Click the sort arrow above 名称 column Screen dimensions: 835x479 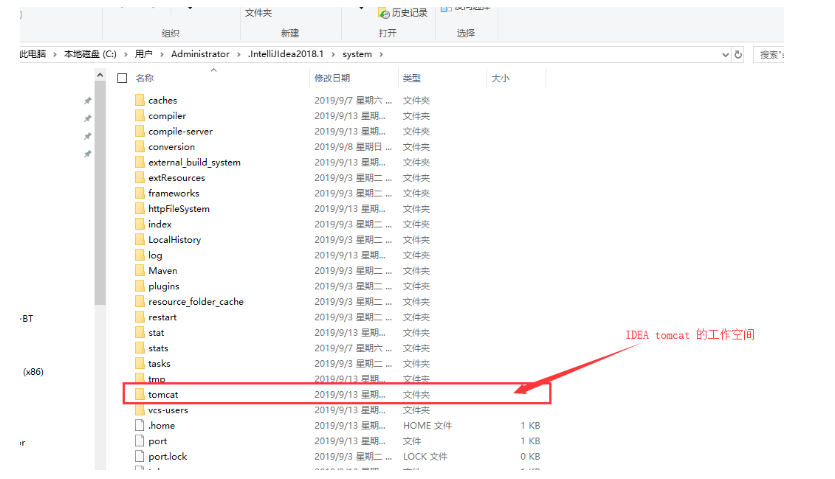214,70
